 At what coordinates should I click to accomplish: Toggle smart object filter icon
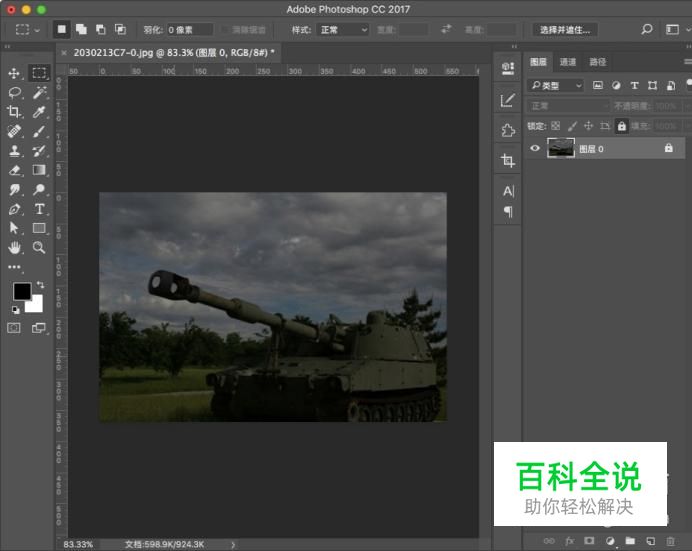point(671,85)
